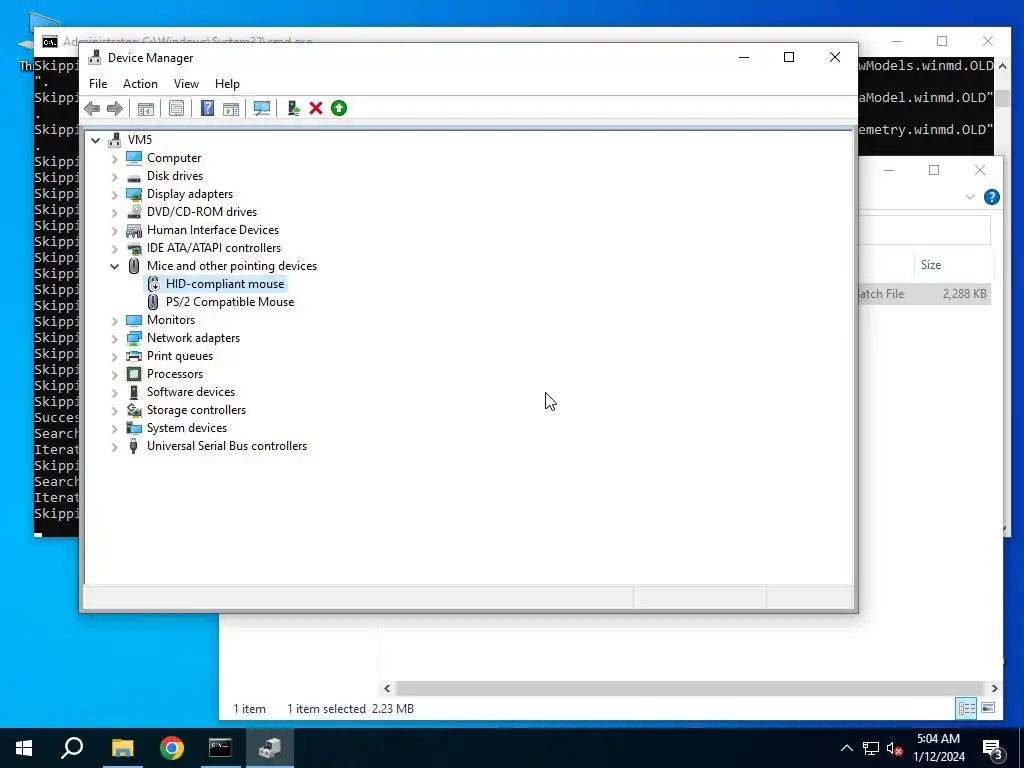Click the Back arrow in Device Manager toolbar
This screenshot has width=1024, height=768.
[92, 108]
